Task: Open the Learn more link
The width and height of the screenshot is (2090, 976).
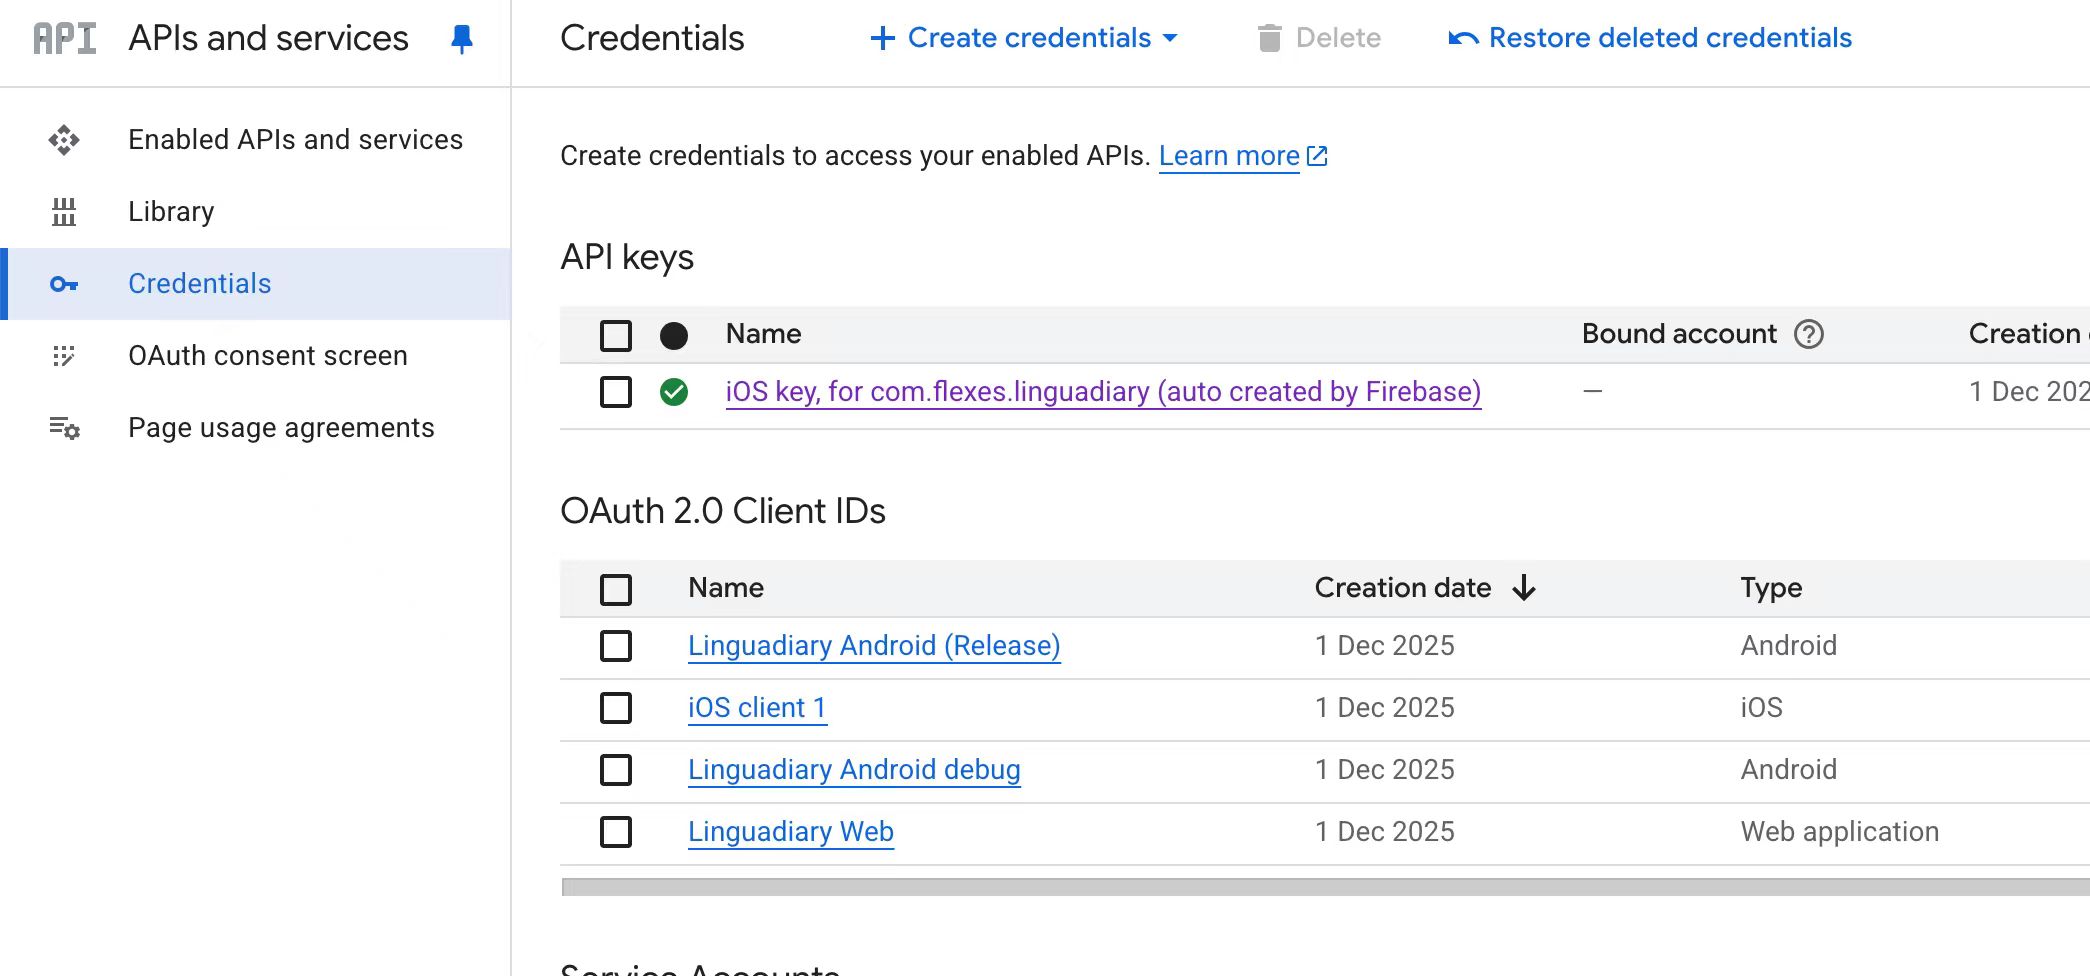Action: coord(1229,156)
